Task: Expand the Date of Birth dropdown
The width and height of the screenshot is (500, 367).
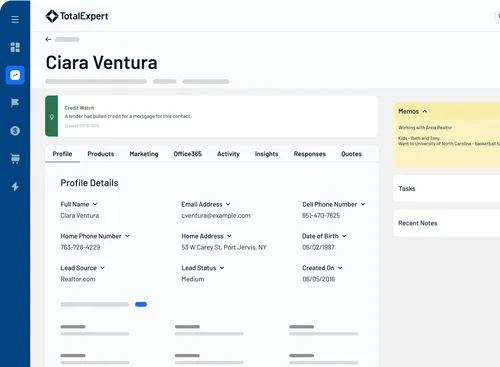Action: click(344, 236)
